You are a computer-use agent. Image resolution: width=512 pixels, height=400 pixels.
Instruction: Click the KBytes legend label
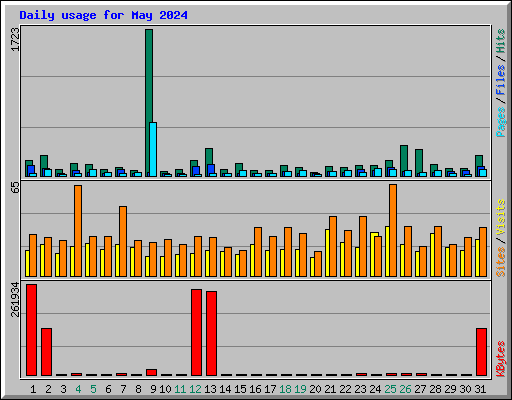[500, 359]
